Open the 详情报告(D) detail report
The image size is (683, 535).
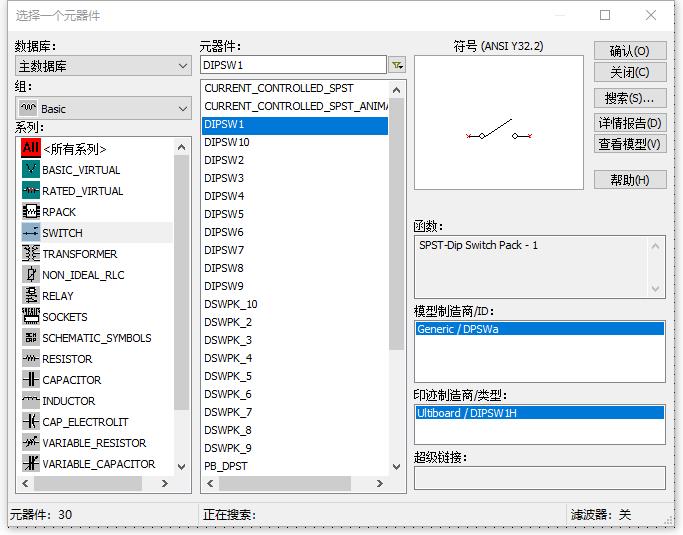pyautogui.click(x=630, y=123)
